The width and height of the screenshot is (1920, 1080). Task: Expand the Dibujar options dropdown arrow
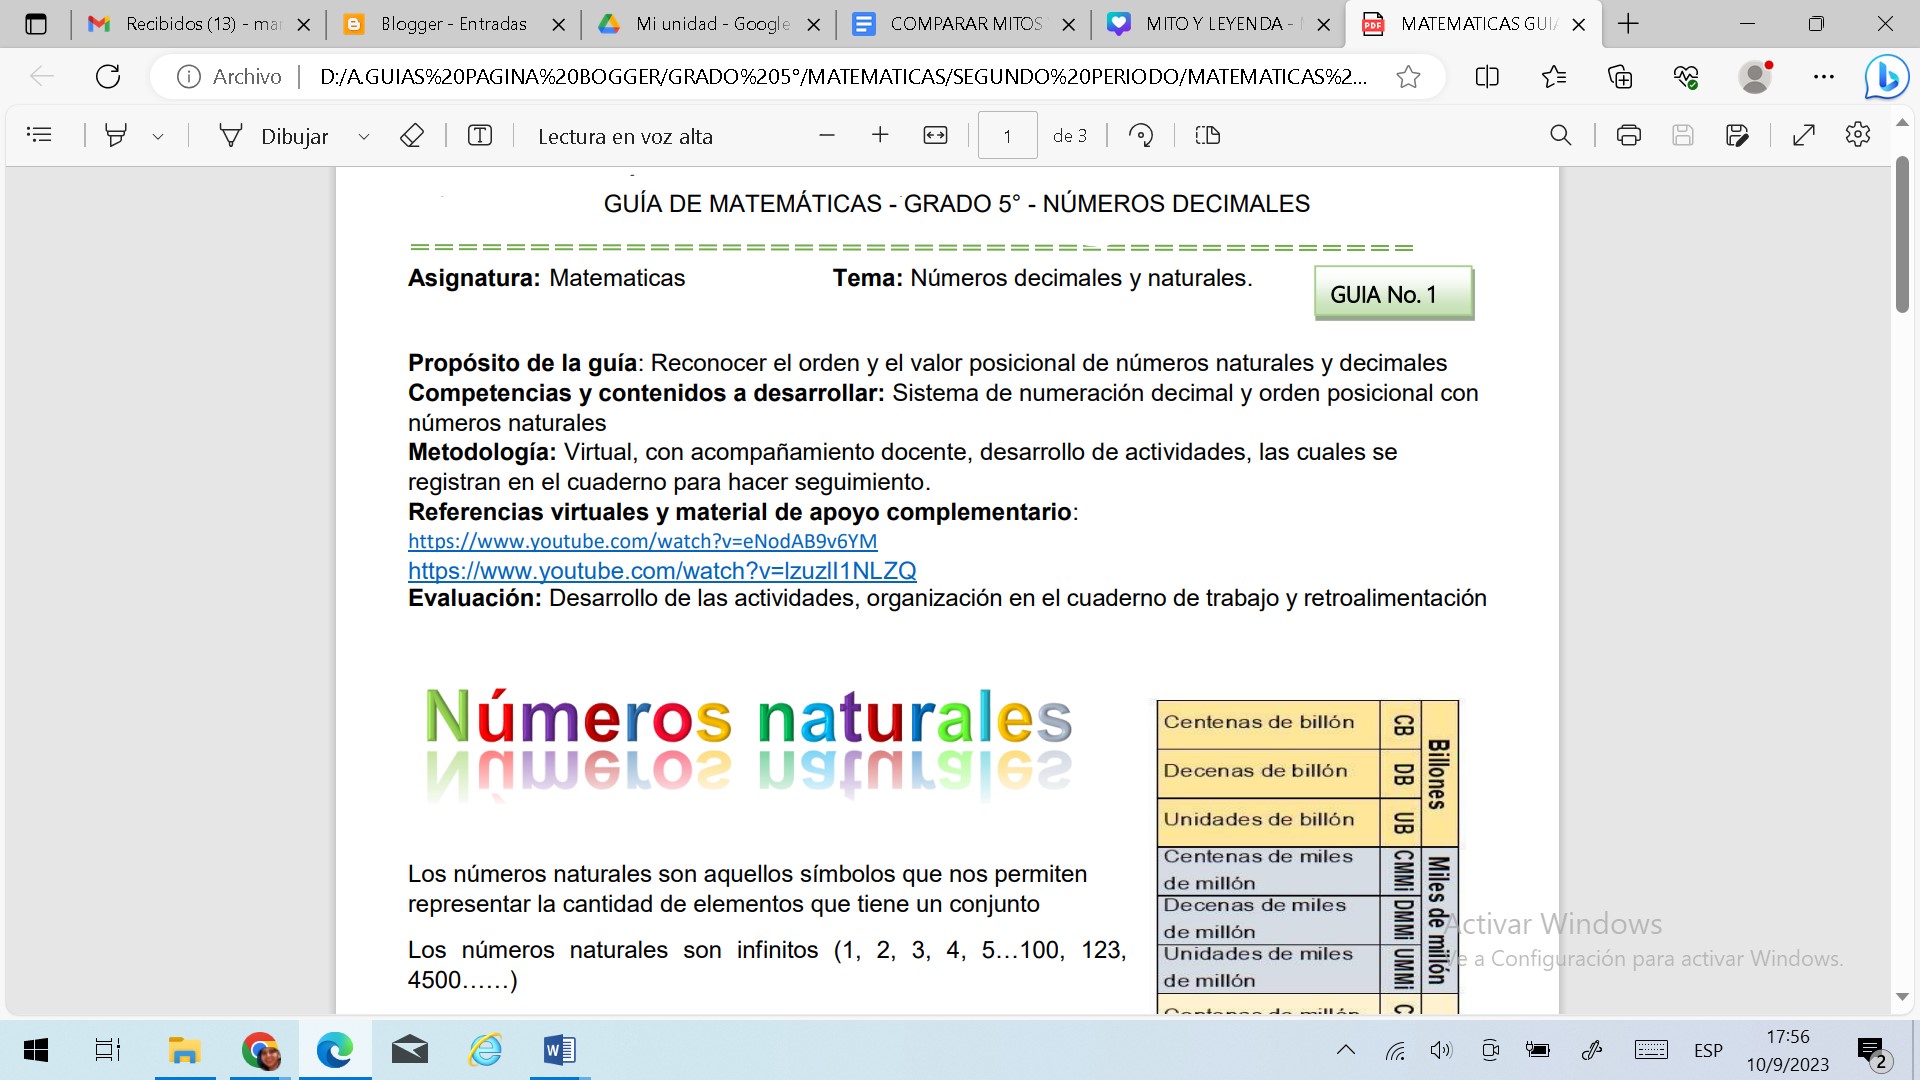pyautogui.click(x=364, y=136)
